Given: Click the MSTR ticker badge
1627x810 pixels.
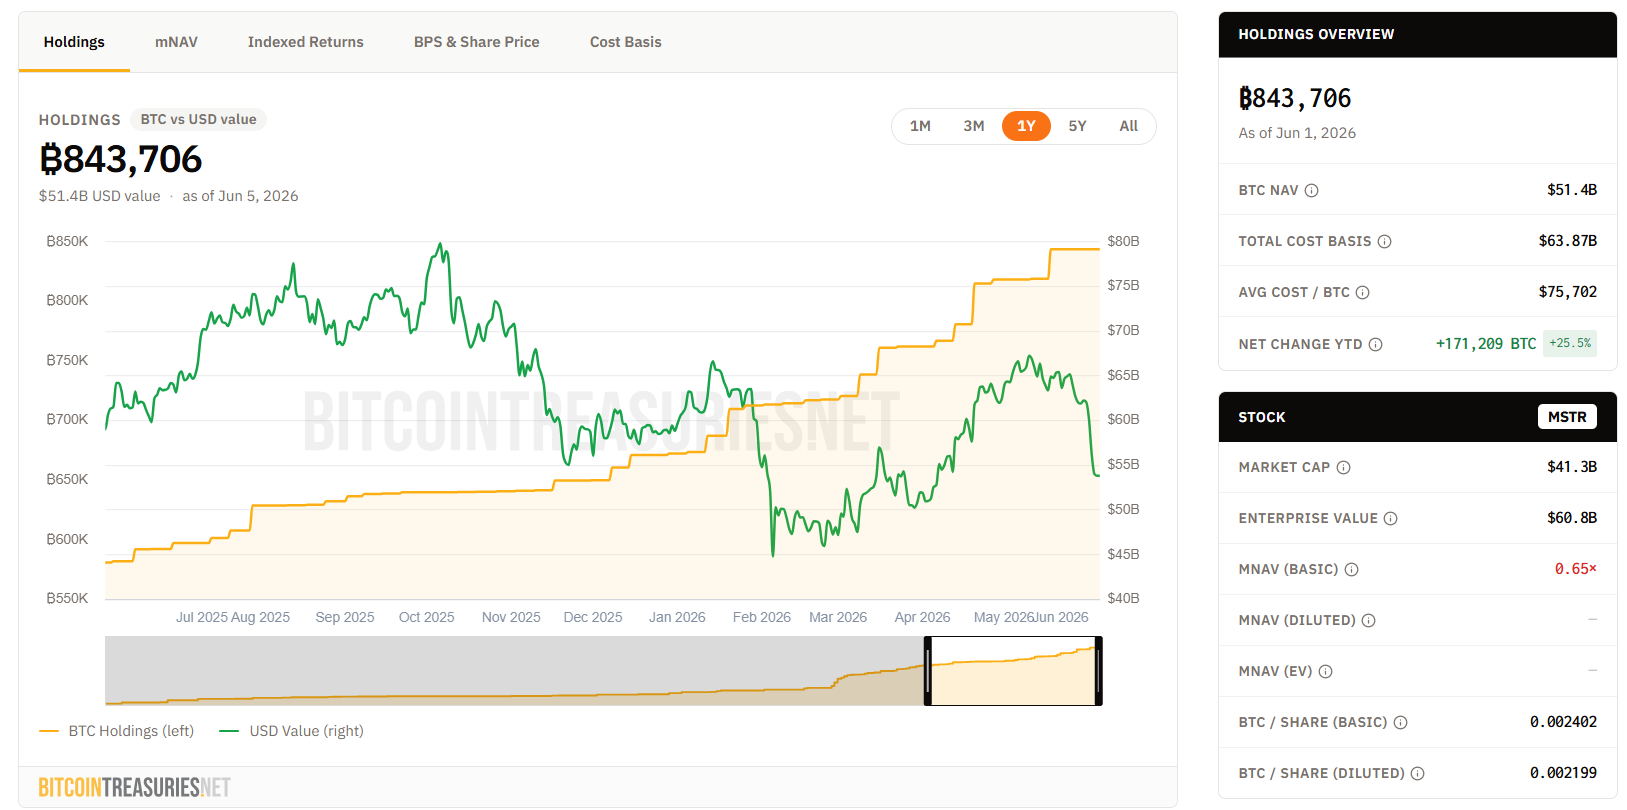Looking at the screenshot, I should (1567, 417).
